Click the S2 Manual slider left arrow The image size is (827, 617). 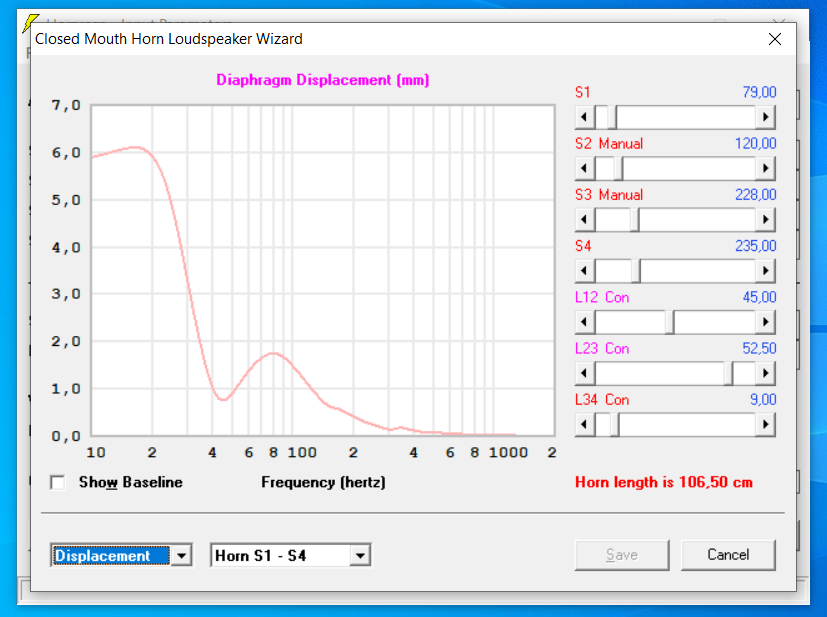pyautogui.click(x=584, y=168)
